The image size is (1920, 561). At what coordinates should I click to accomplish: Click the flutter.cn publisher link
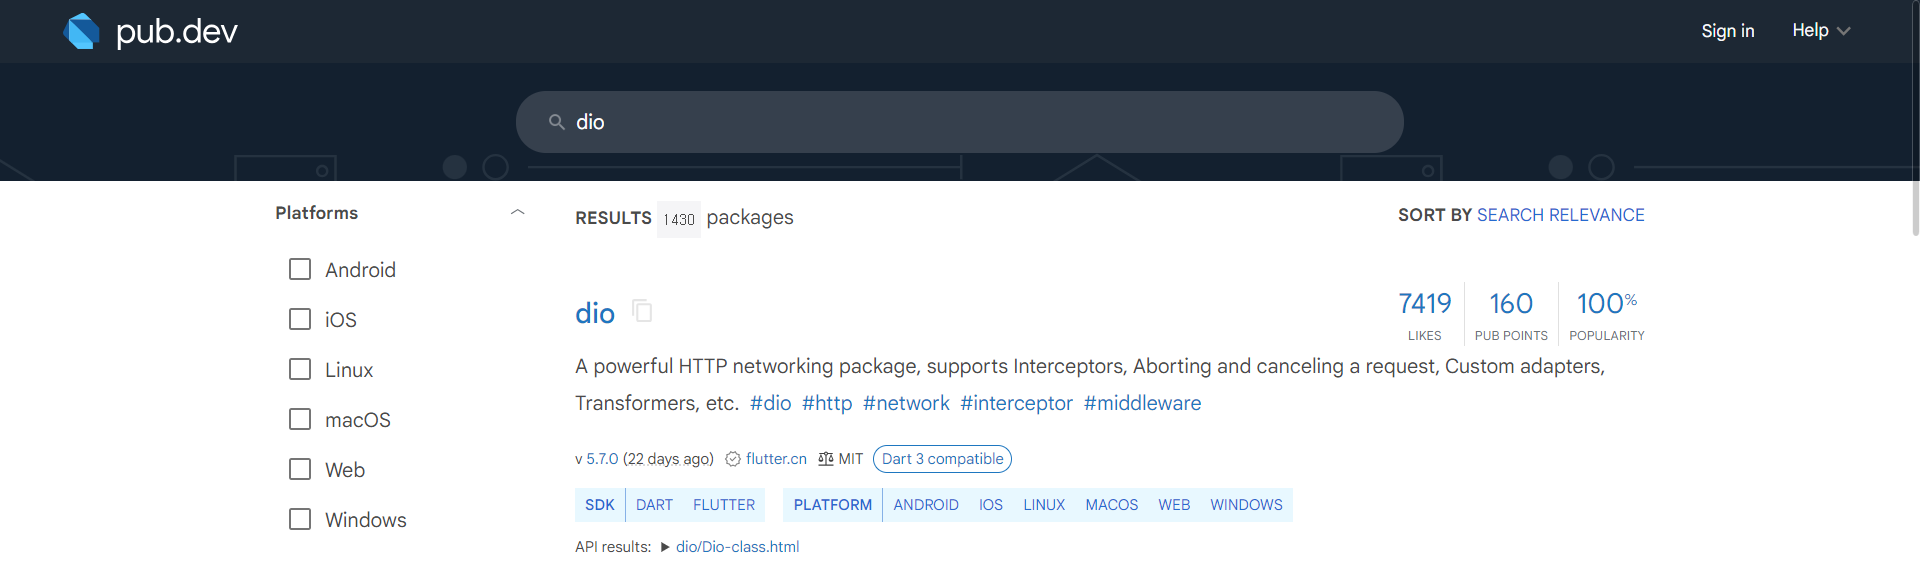(776, 459)
